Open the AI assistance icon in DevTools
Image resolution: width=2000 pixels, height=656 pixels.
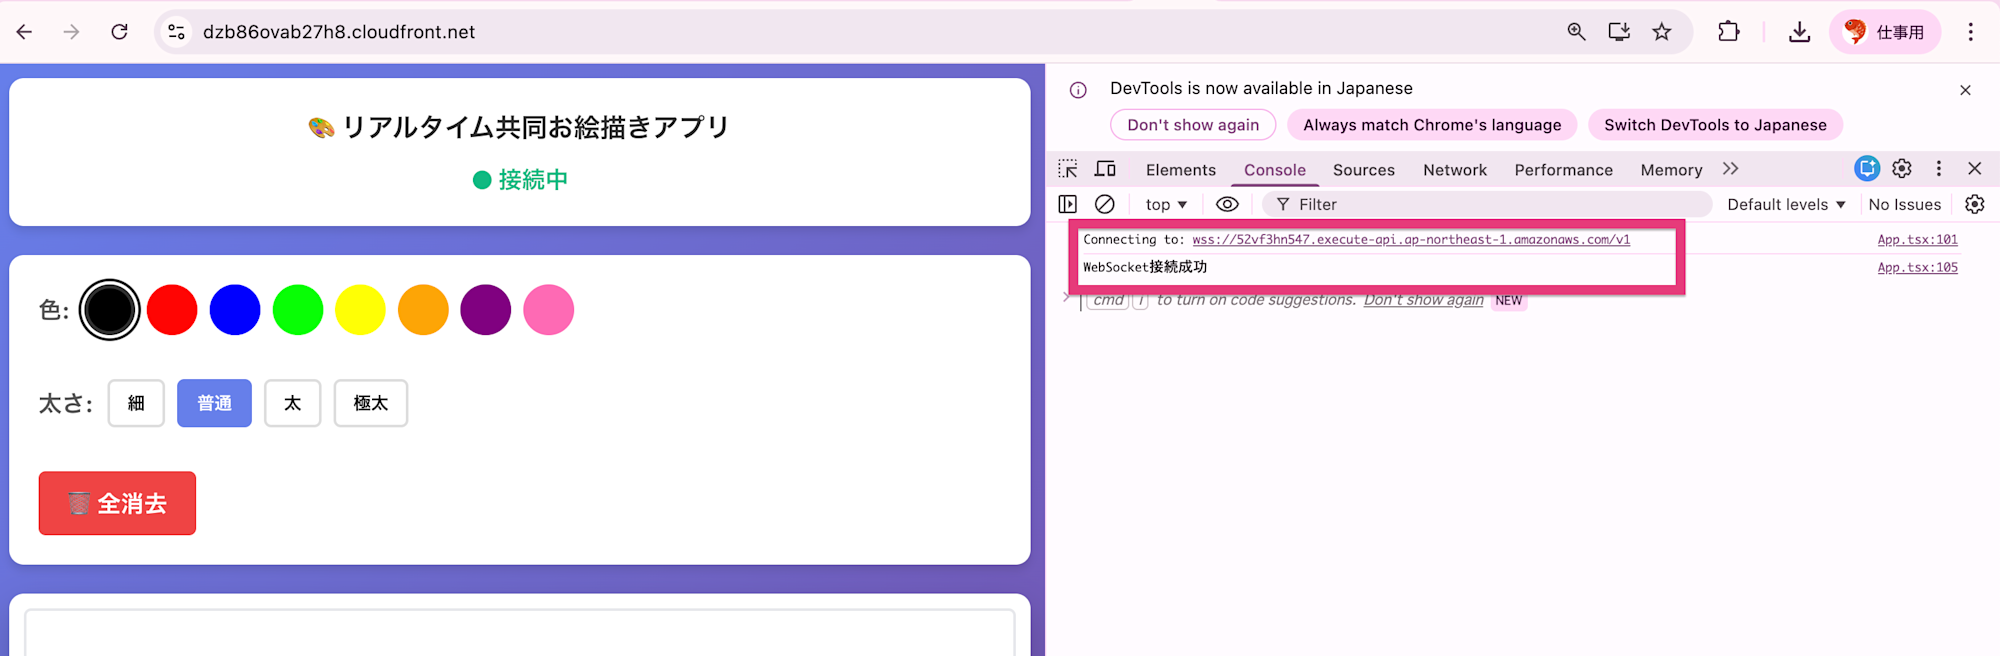(x=1867, y=169)
